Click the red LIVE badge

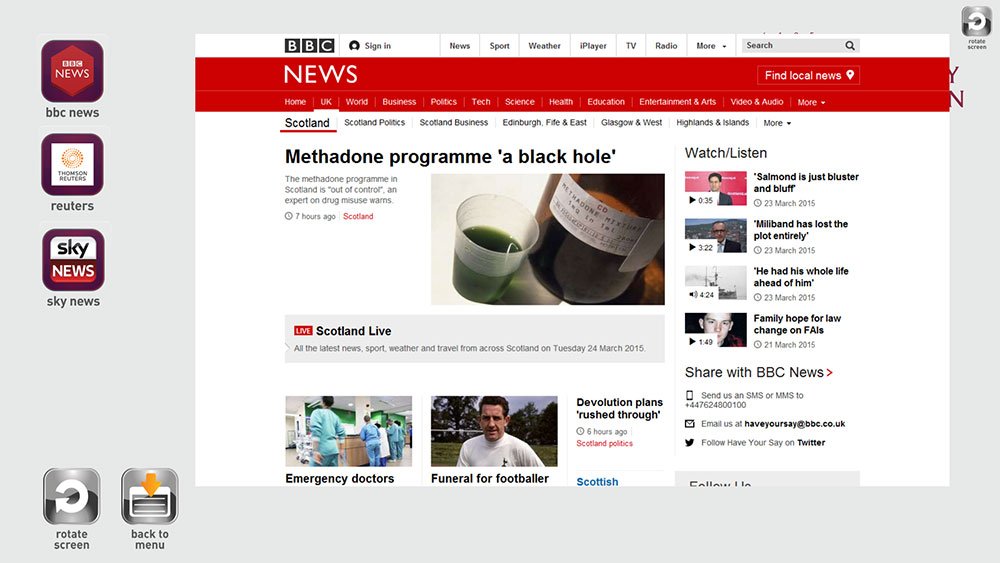[x=303, y=331]
